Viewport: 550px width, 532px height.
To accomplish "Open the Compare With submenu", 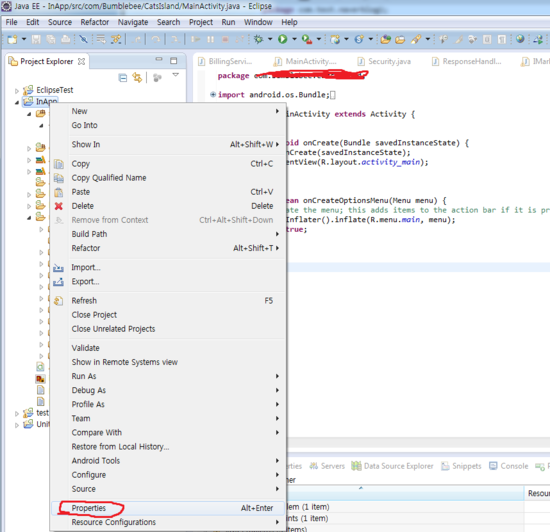I will pyautogui.click(x=168, y=432).
